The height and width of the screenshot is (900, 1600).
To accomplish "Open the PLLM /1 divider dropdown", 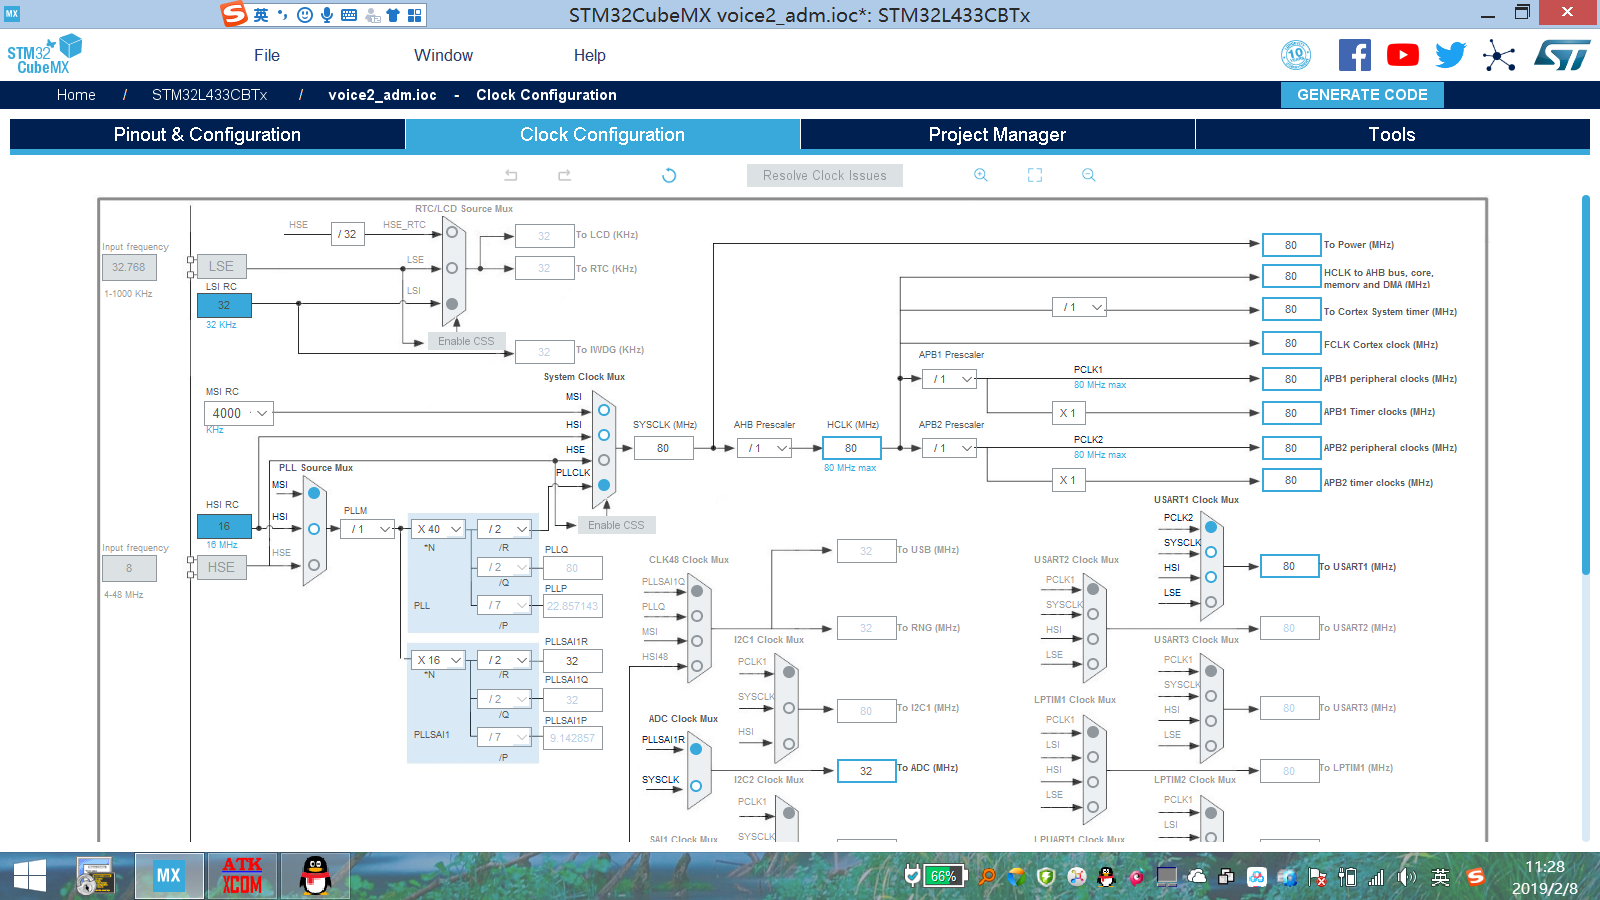I will click(369, 529).
